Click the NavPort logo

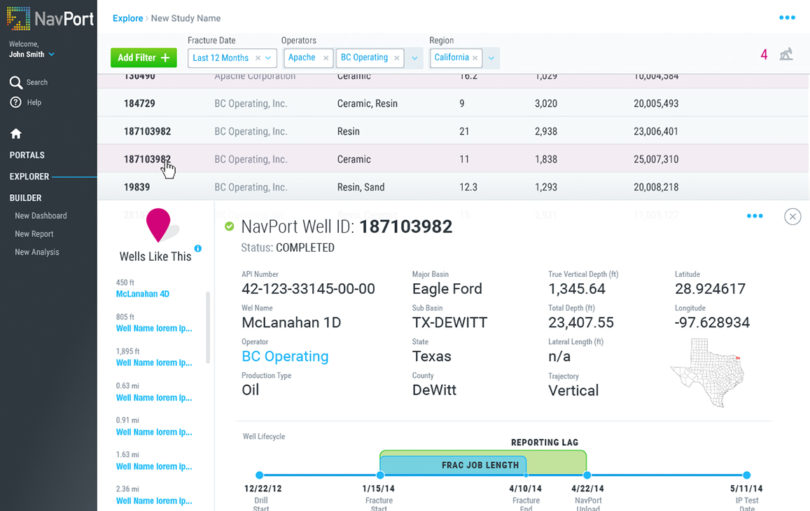point(50,19)
